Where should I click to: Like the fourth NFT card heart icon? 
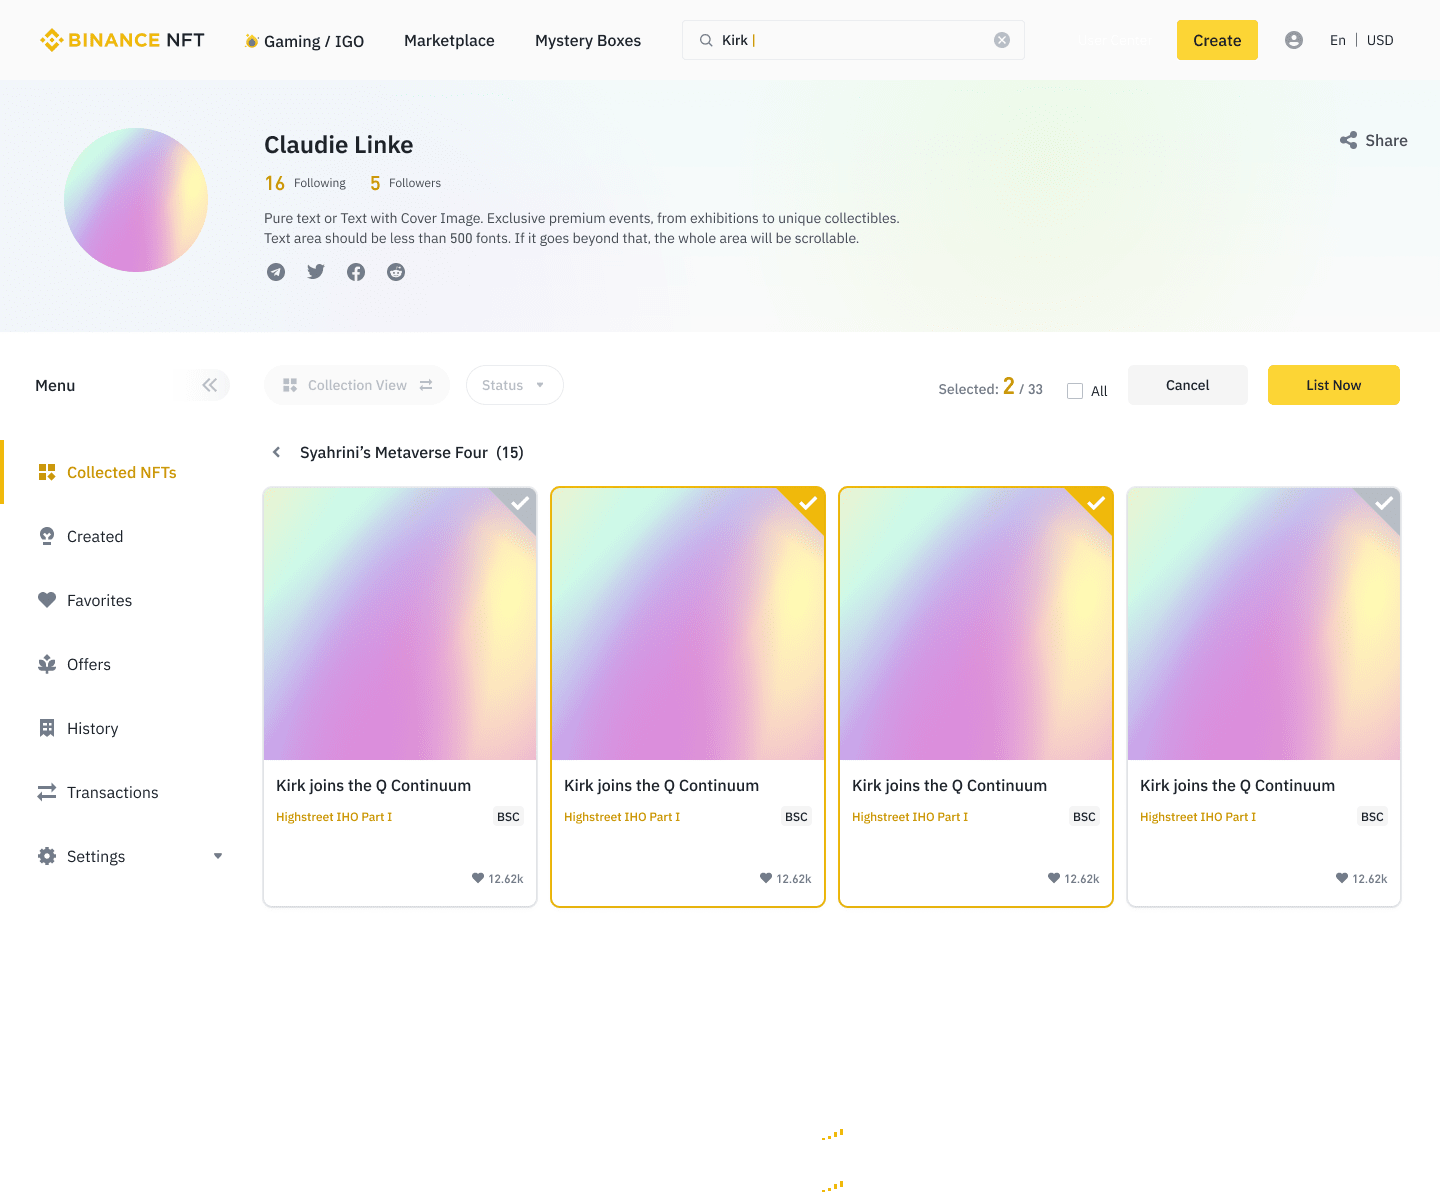point(1342,878)
